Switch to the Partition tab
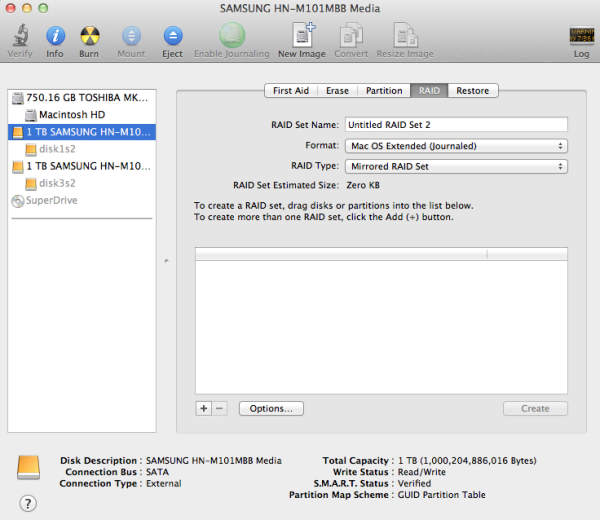Image resolution: width=600 pixels, height=520 pixels. 384,91
